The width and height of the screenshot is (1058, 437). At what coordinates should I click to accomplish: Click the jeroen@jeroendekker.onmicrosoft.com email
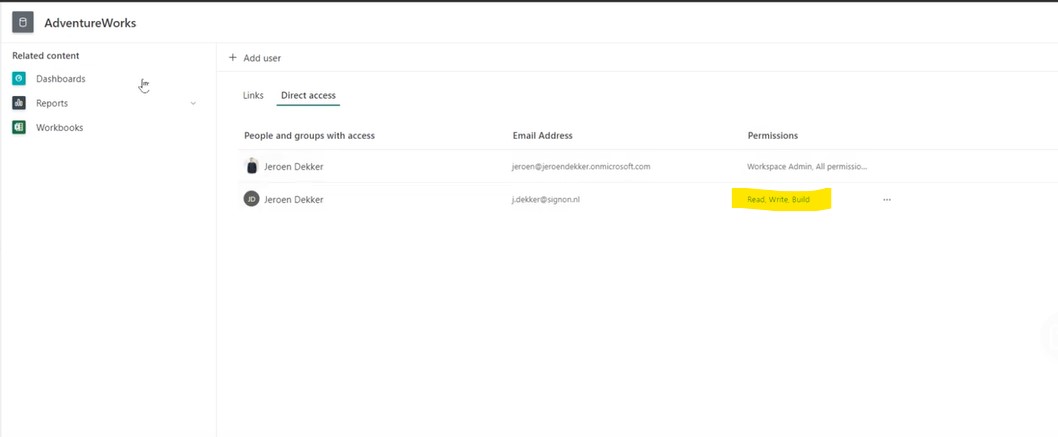[581, 167]
